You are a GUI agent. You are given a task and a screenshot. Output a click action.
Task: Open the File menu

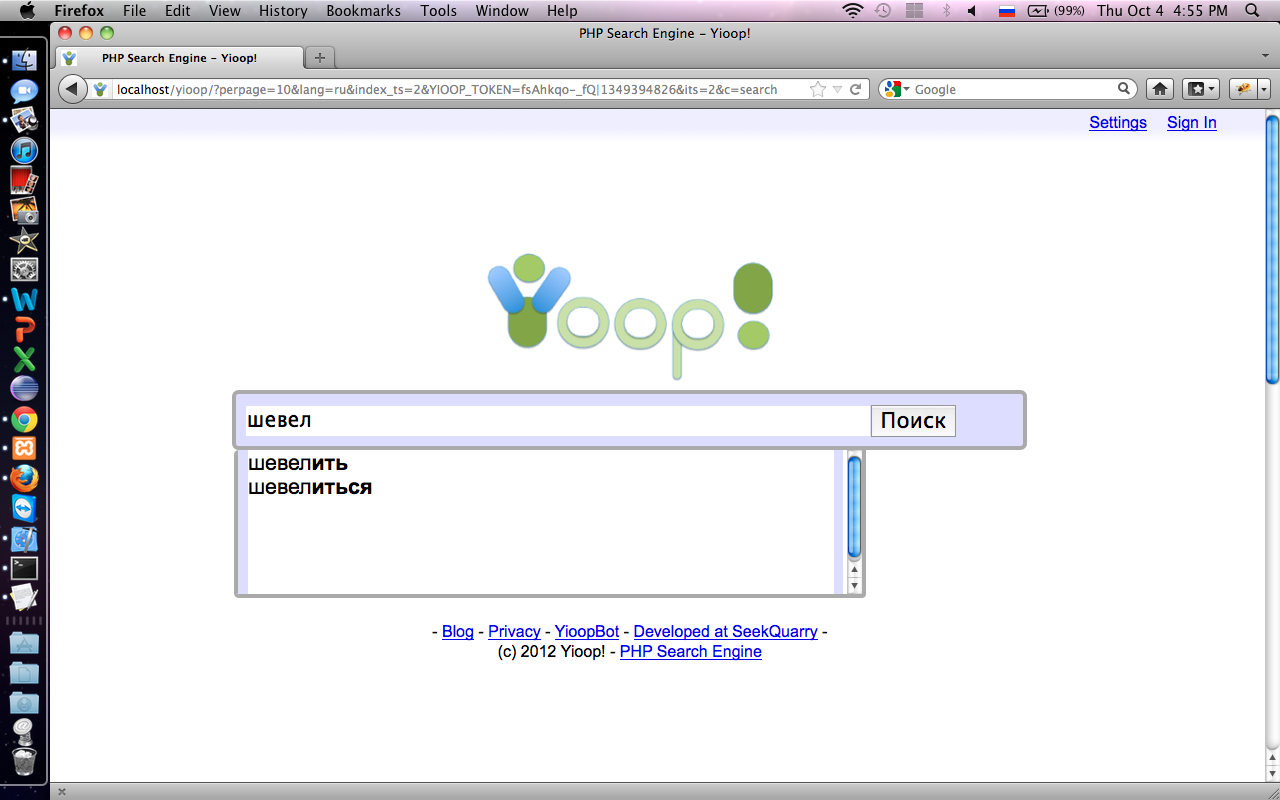click(134, 11)
